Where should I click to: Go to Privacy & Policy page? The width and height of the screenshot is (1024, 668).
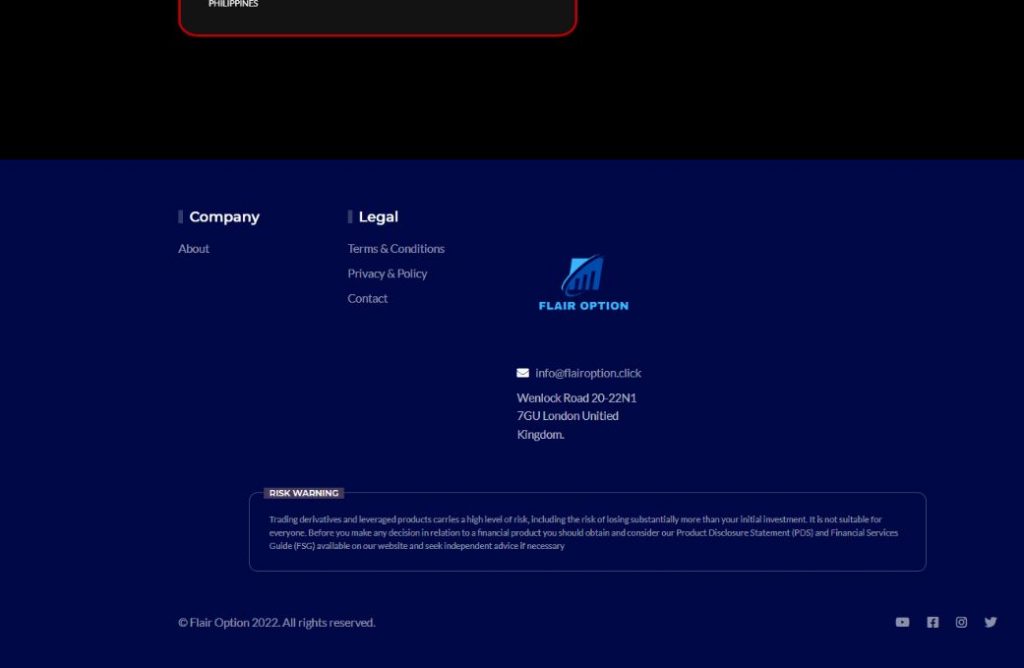click(387, 274)
